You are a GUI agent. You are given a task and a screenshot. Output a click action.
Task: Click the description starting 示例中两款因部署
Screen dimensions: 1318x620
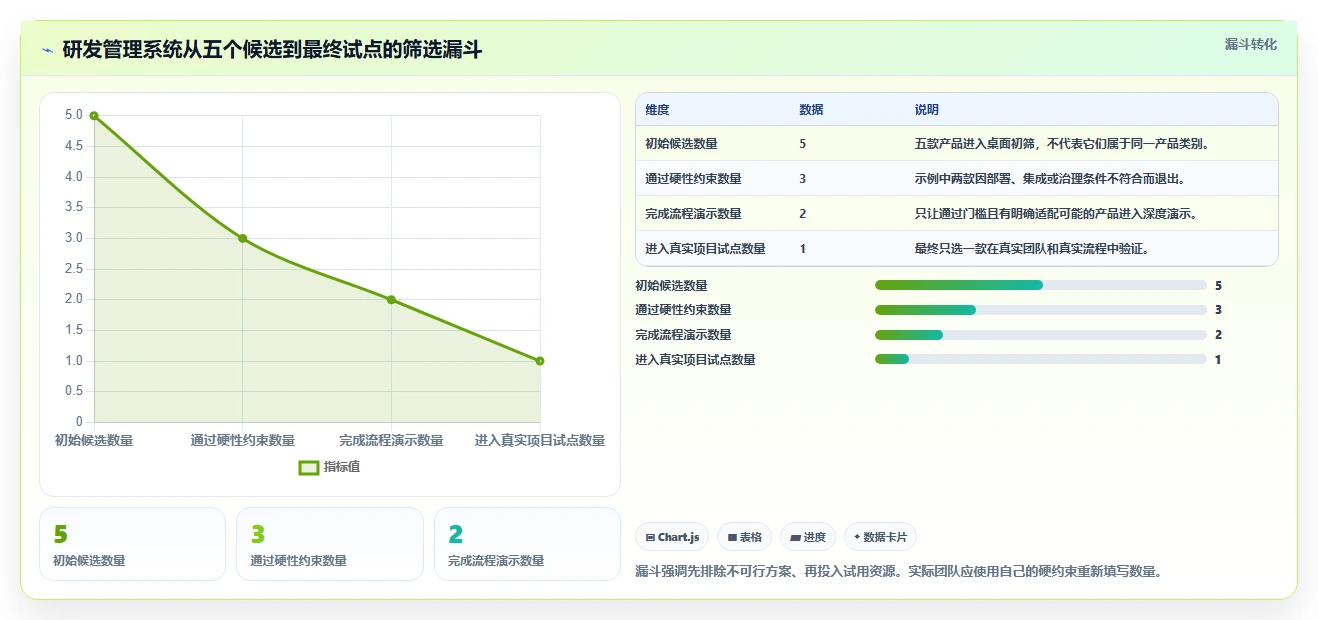click(x=1050, y=179)
